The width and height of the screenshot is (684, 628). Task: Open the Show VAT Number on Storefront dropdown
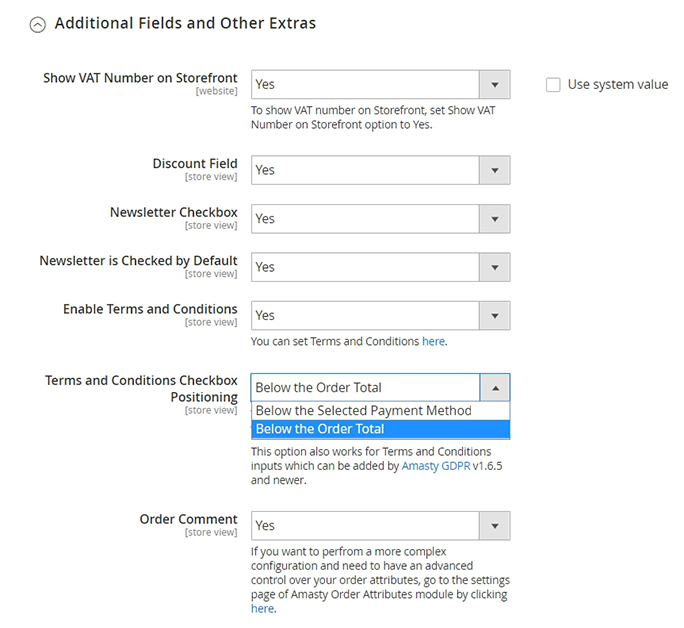pyautogui.click(x=365, y=85)
